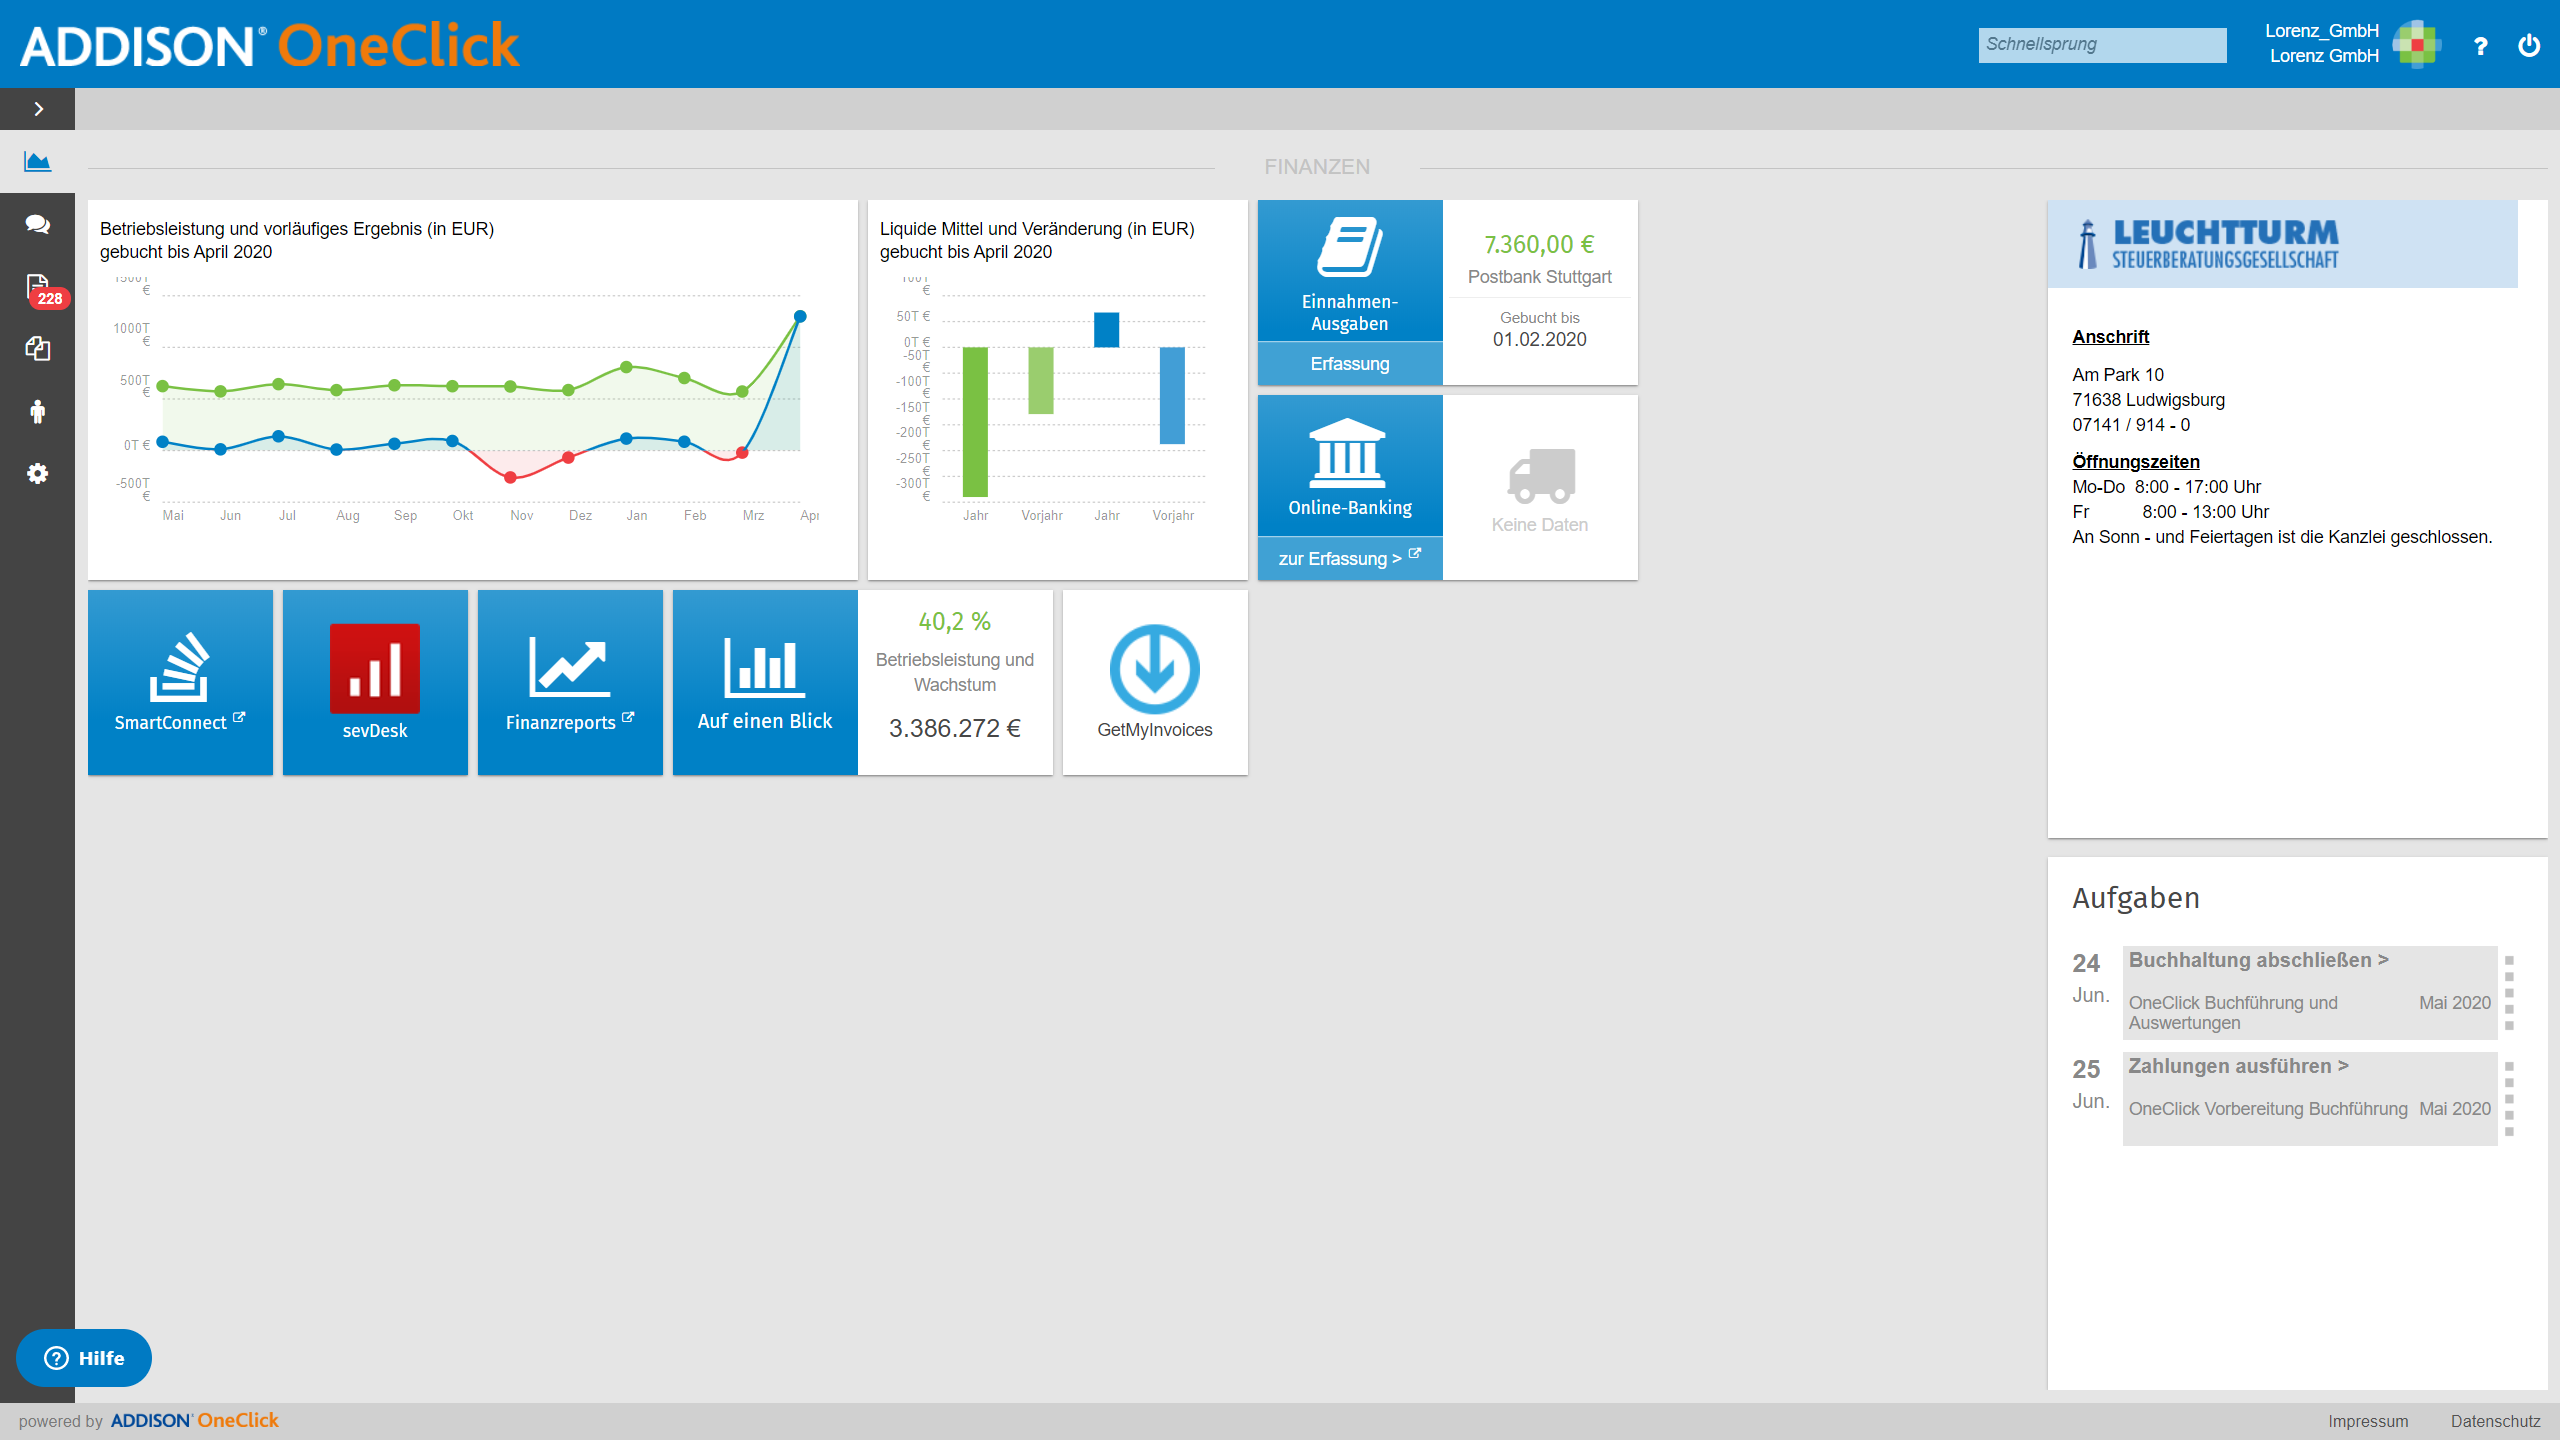The image size is (2560, 1440).
Task: Open the chat messages sidebar icon
Action: click(38, 224)
